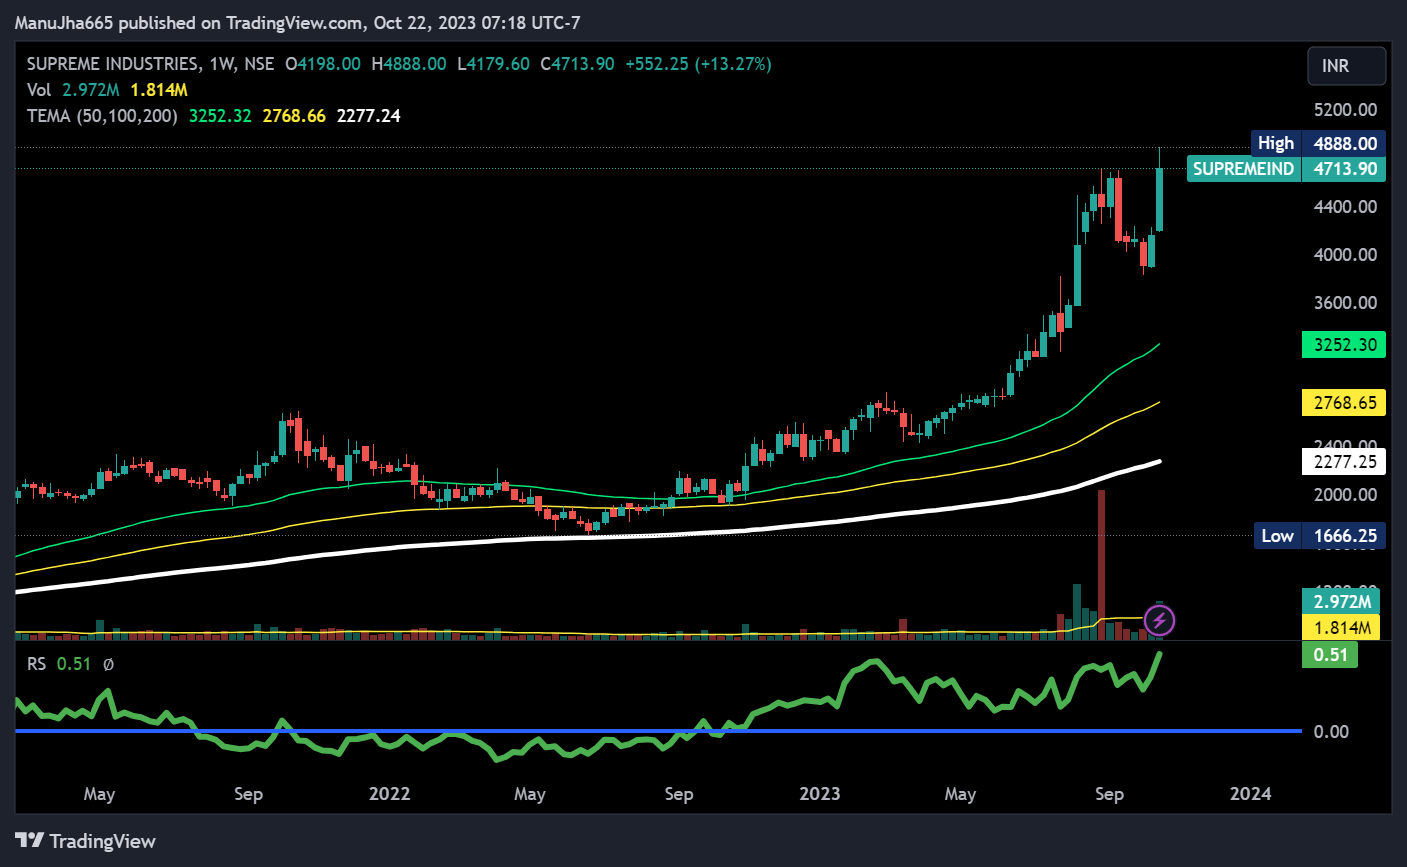The height and width of the screenshot is (867, 1407).
Task: Click the 0.00 RS axis tick
Action: coord(1331,732)
